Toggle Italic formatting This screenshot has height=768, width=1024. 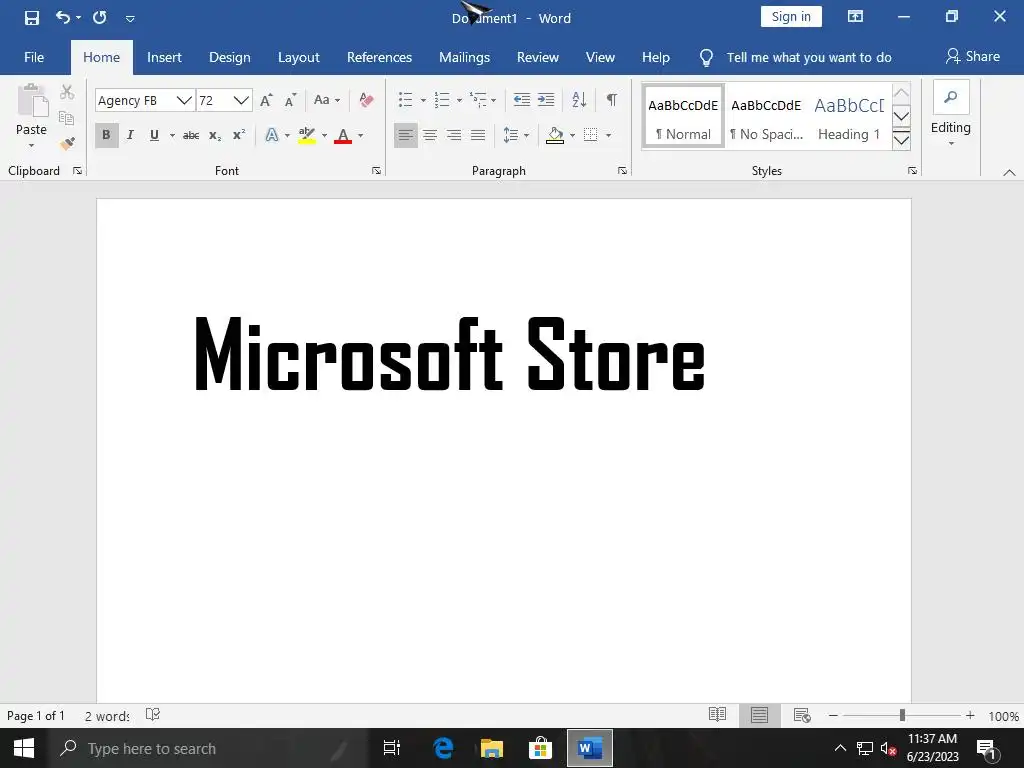[x=130, y=135]
